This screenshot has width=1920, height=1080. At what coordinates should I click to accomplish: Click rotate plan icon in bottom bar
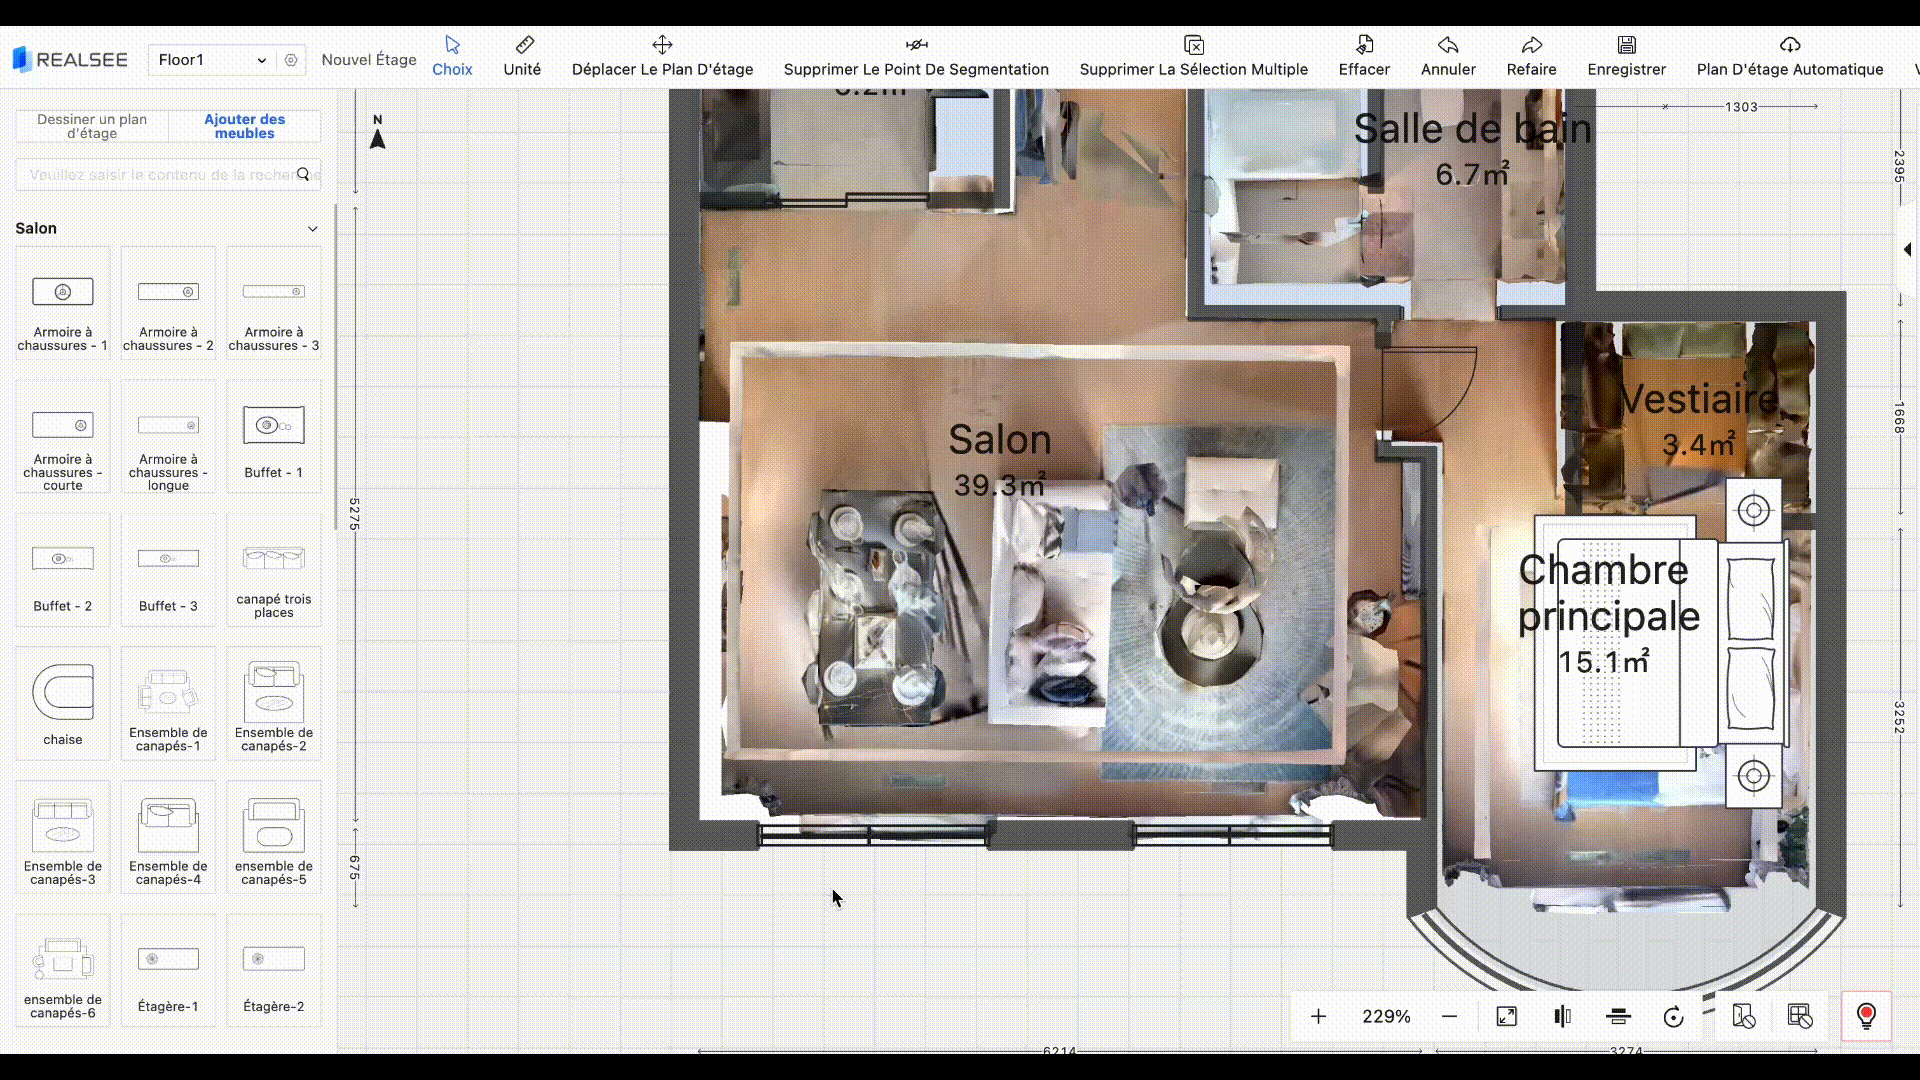coord(1673,1017)
